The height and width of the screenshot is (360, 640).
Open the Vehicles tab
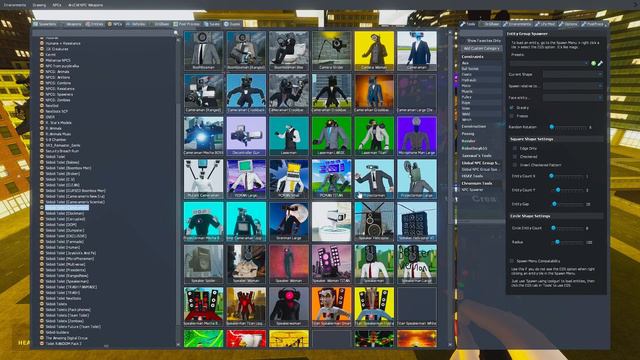point(136,24)
